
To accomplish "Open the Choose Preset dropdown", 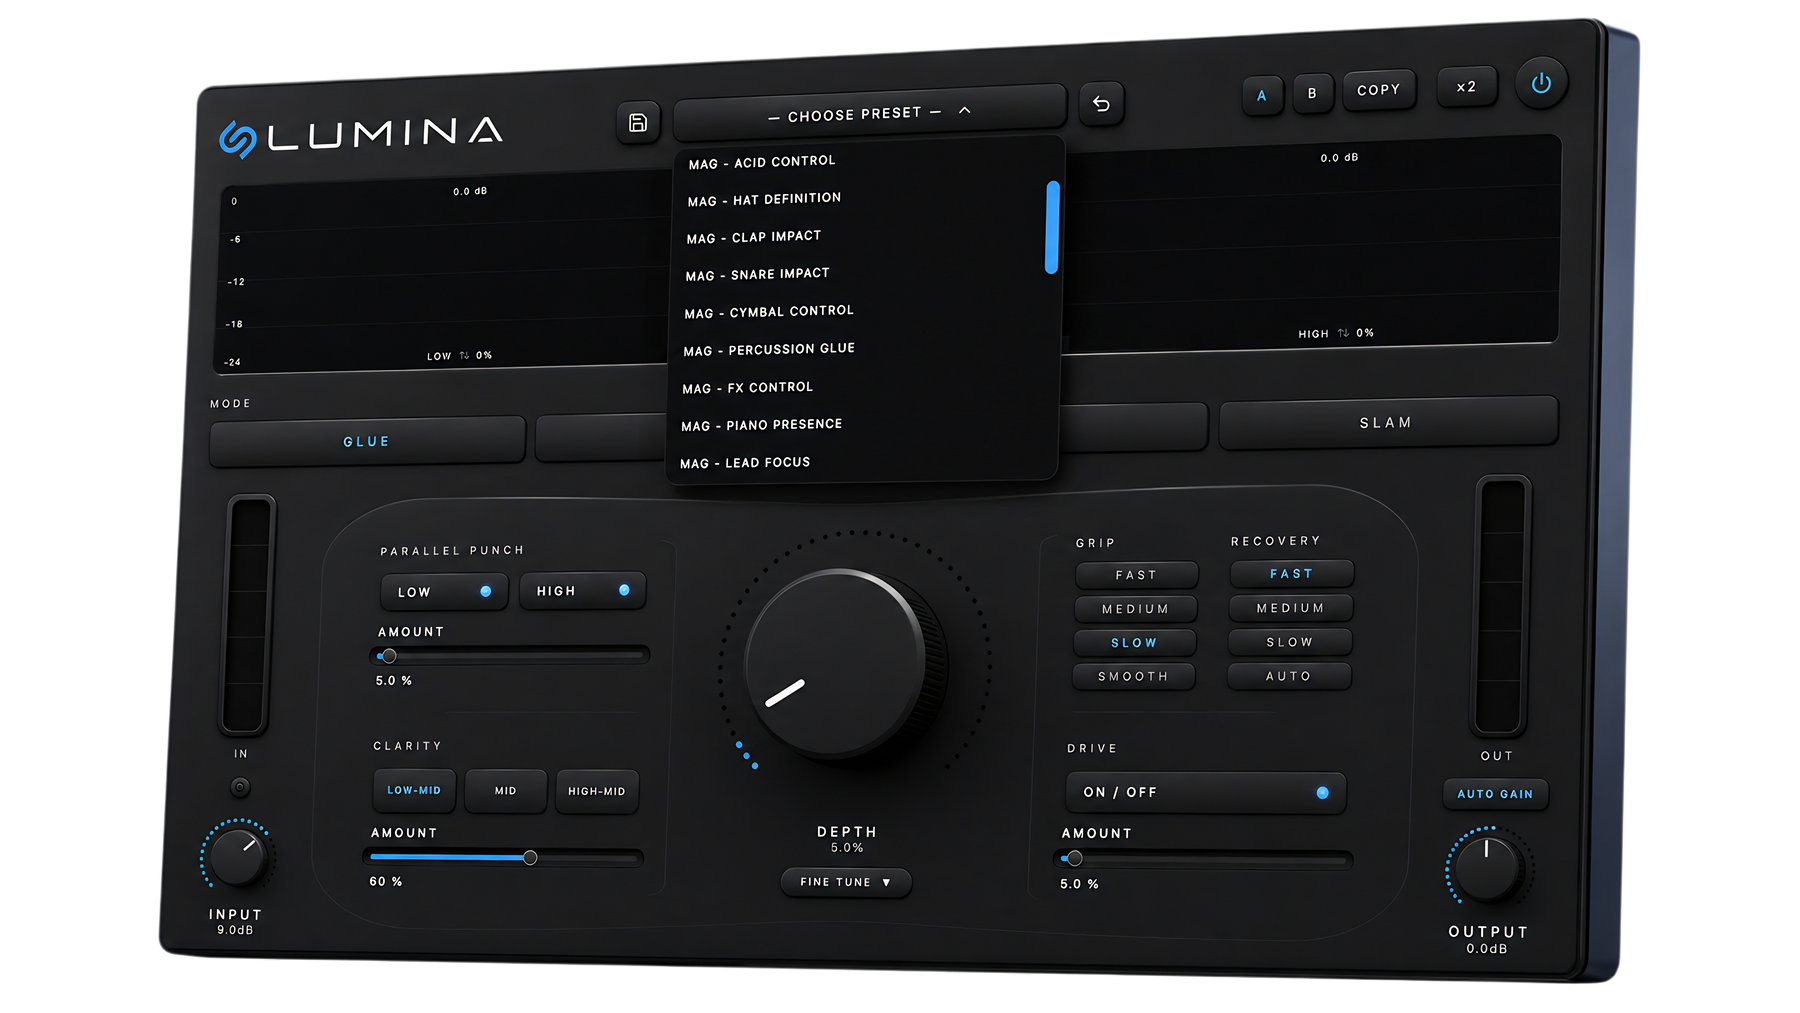I will 869,113.
